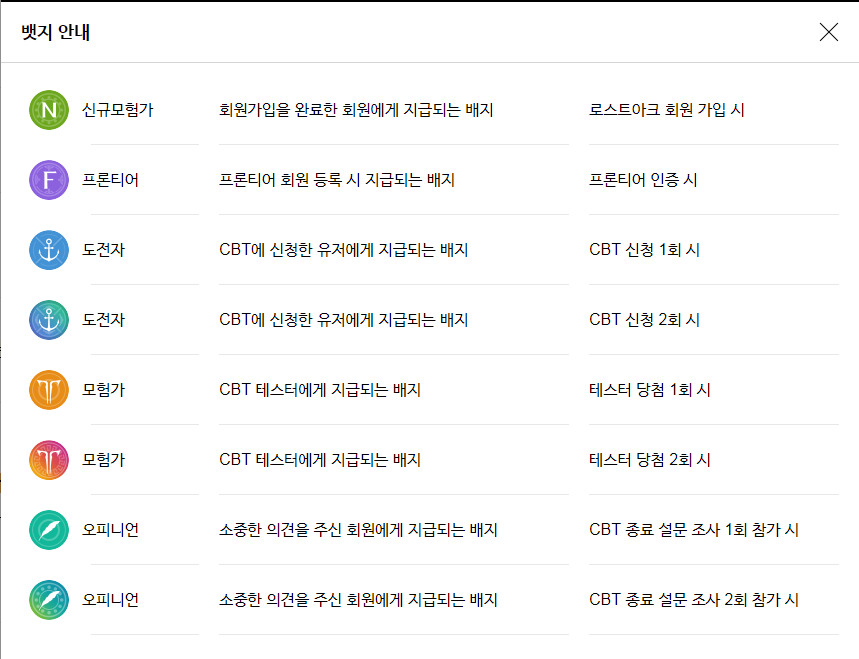Select feather 오피니언 badge for 설문 조사 1회

tap(49, 530)
